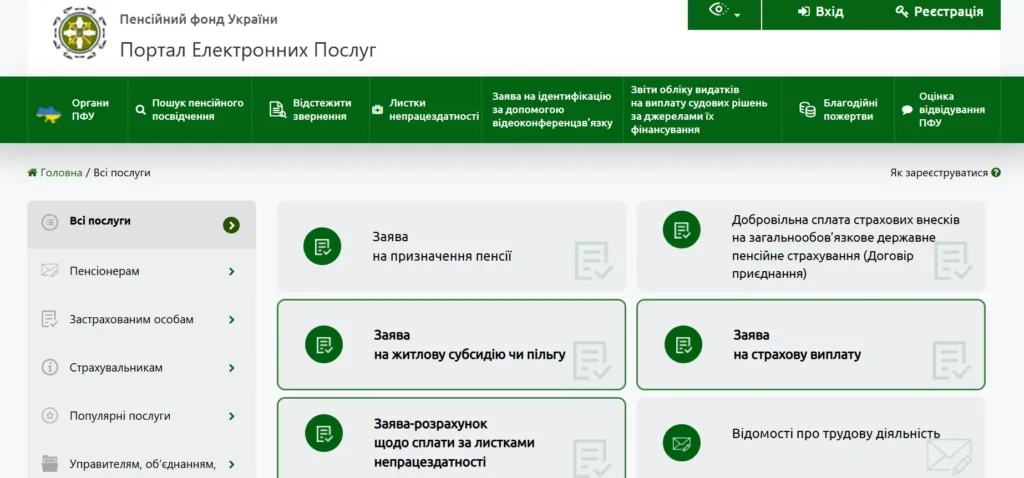Click the star icon beside Популярні послуги

click(x=50, y=416)
